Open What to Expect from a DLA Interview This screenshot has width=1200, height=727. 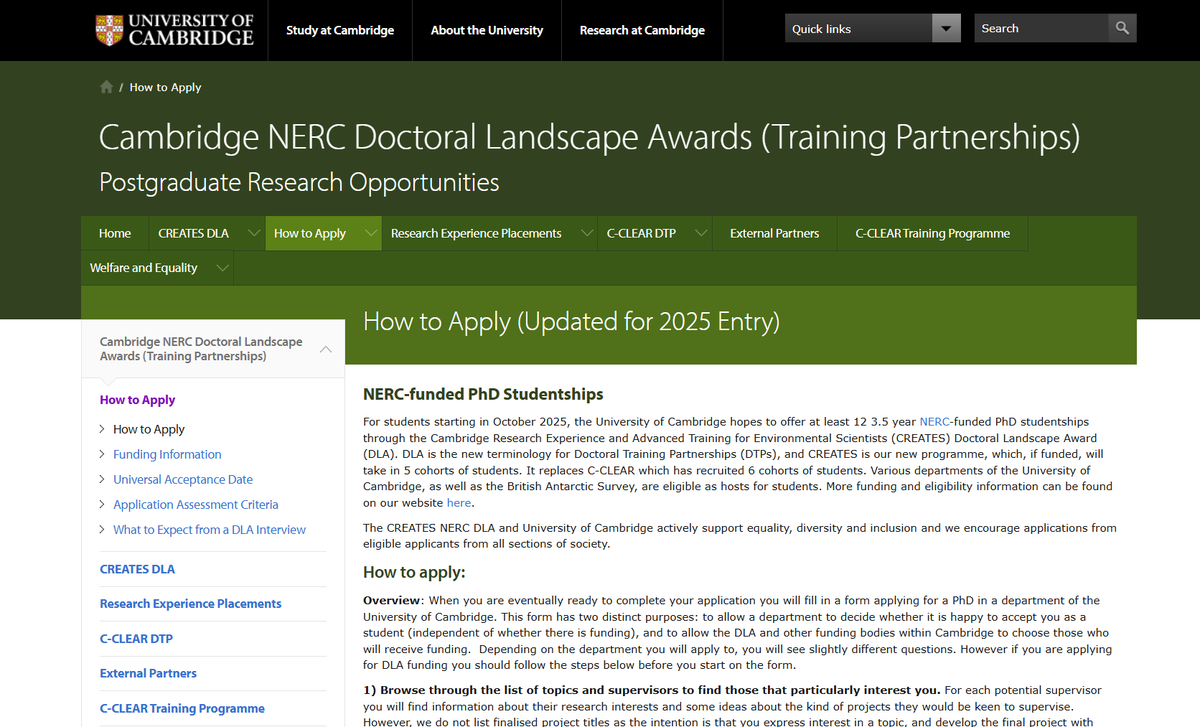pyautogui.click(x=209, y=529)
